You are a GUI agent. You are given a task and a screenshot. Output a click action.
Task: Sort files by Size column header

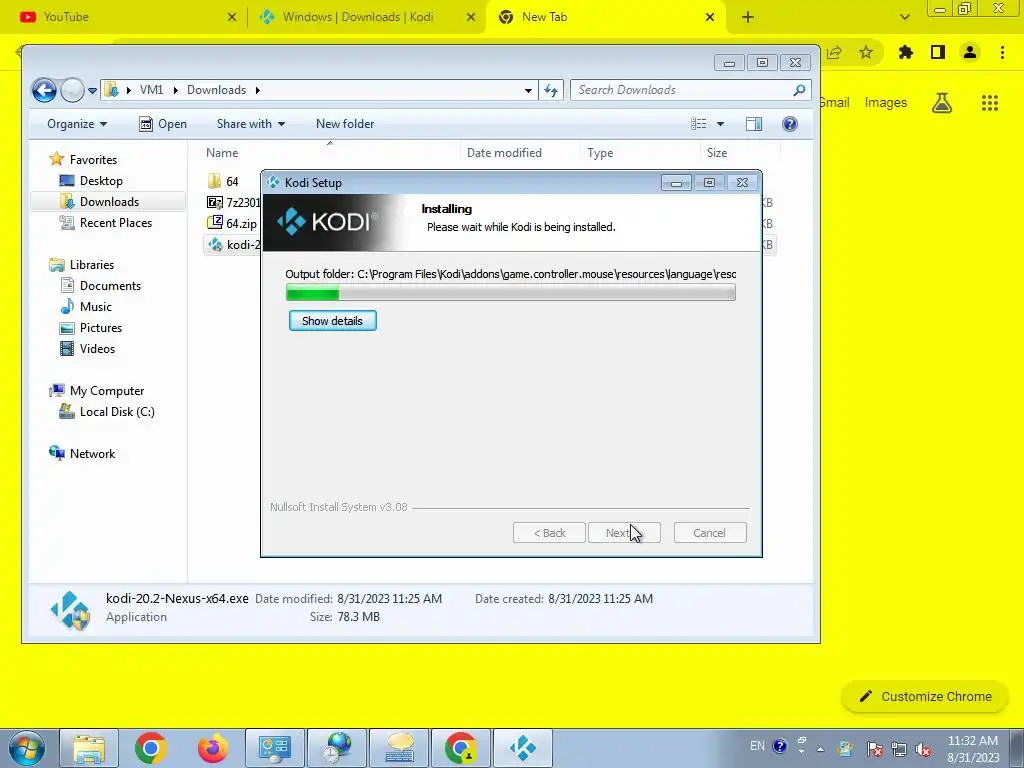click(x=716, y=153)
